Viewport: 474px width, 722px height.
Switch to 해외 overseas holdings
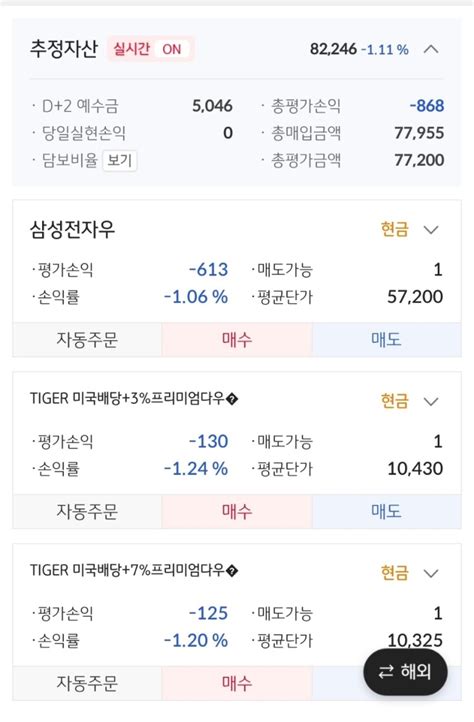click(x=405, y=672)
